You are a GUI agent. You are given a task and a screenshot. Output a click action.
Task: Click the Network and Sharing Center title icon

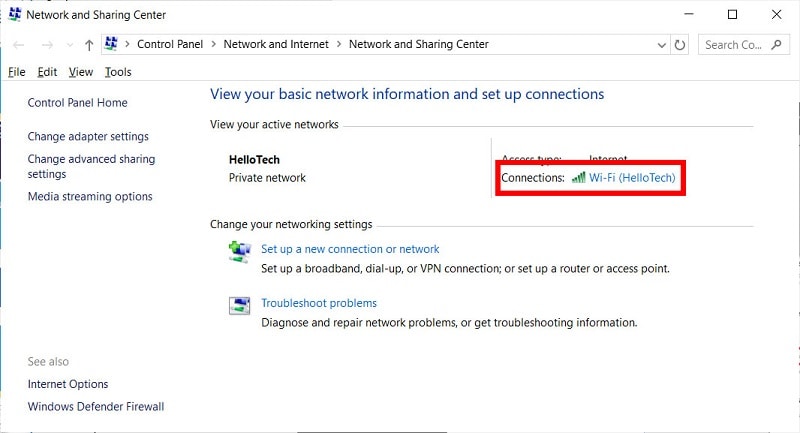coord(13,15)
